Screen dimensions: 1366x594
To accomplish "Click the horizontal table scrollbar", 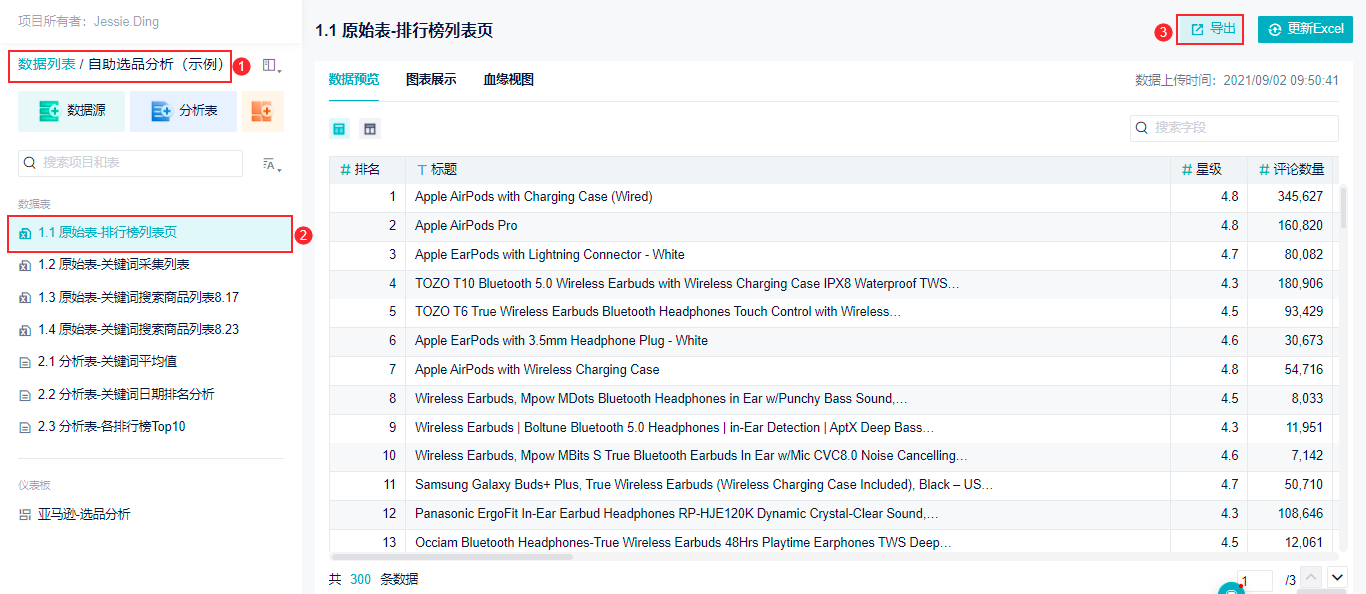I will 452,556.
